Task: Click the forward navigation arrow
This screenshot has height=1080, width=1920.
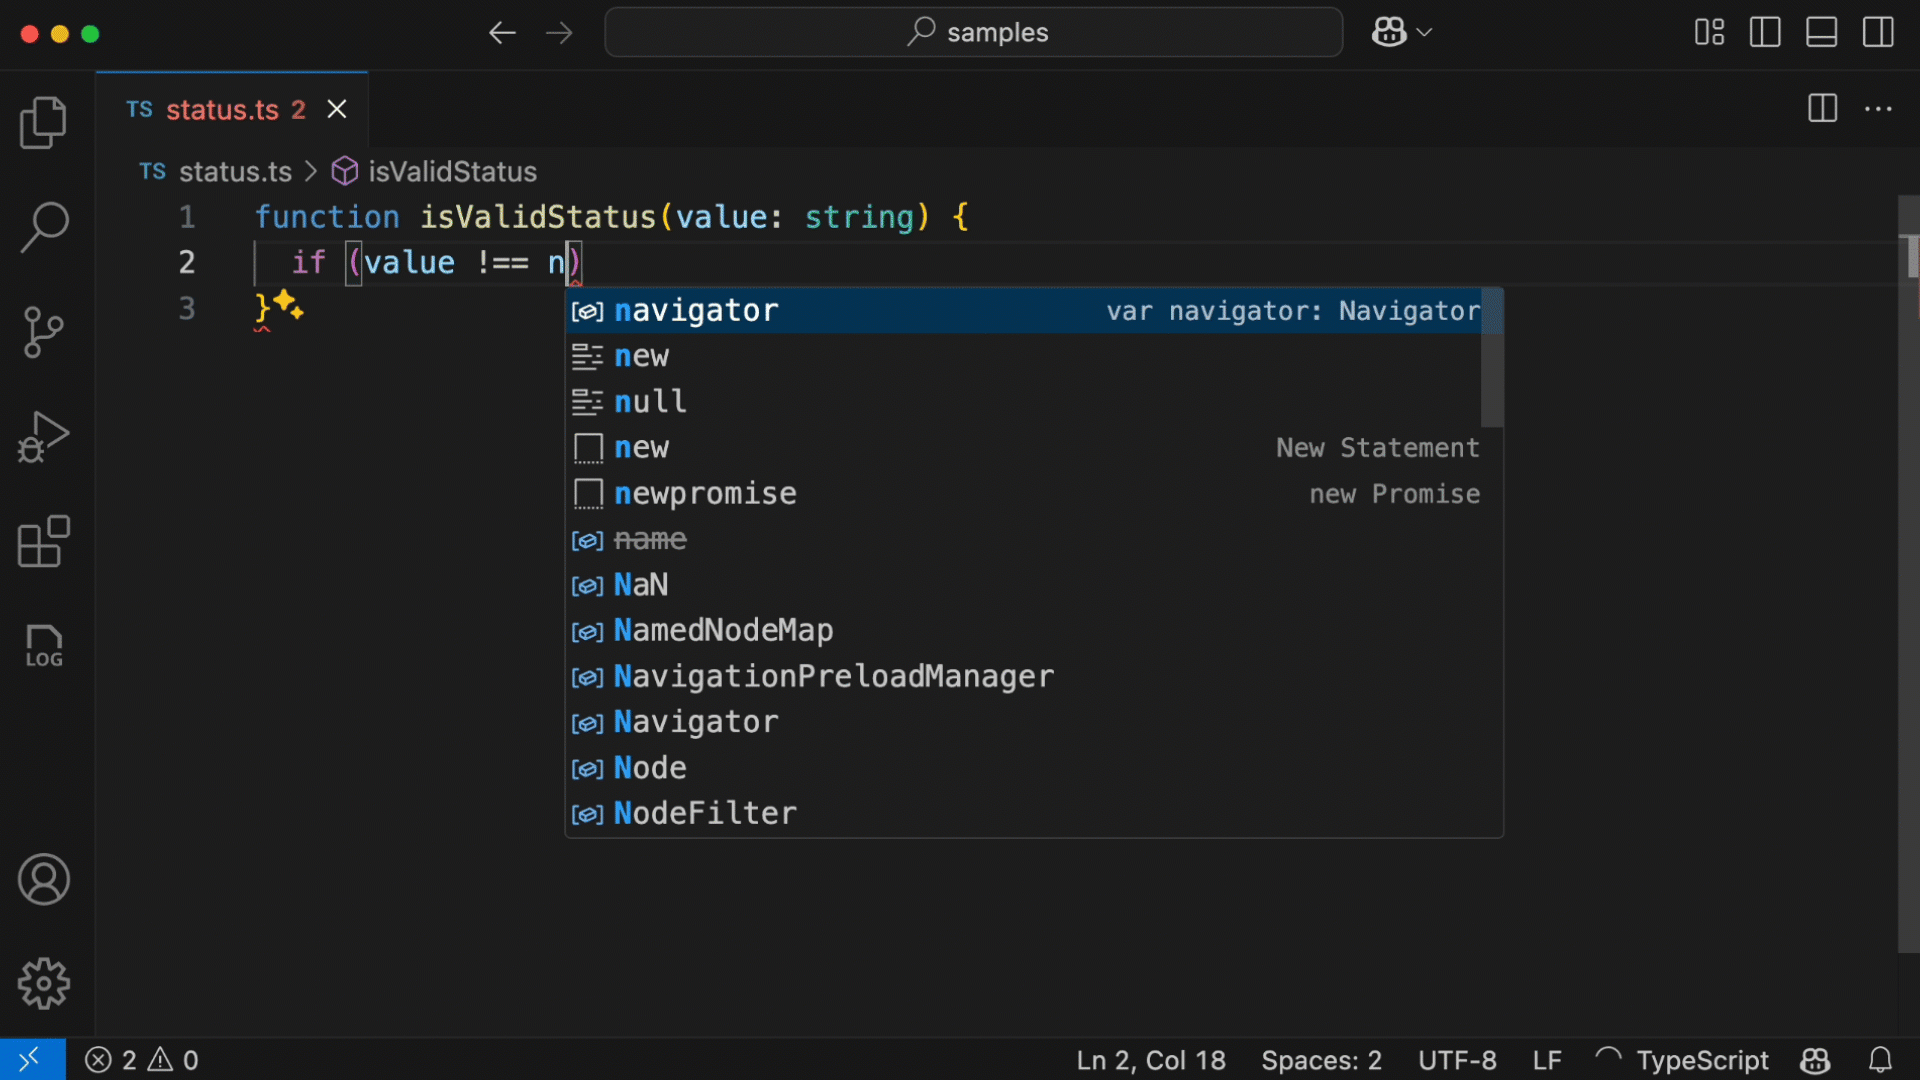Action: [x=559, y=32]
